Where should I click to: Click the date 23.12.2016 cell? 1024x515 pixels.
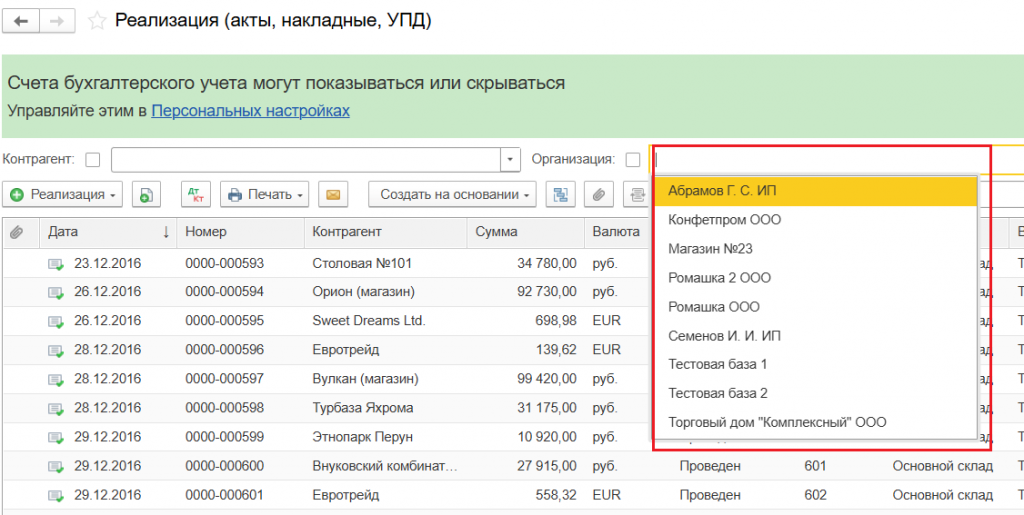(x=108, y=264)
